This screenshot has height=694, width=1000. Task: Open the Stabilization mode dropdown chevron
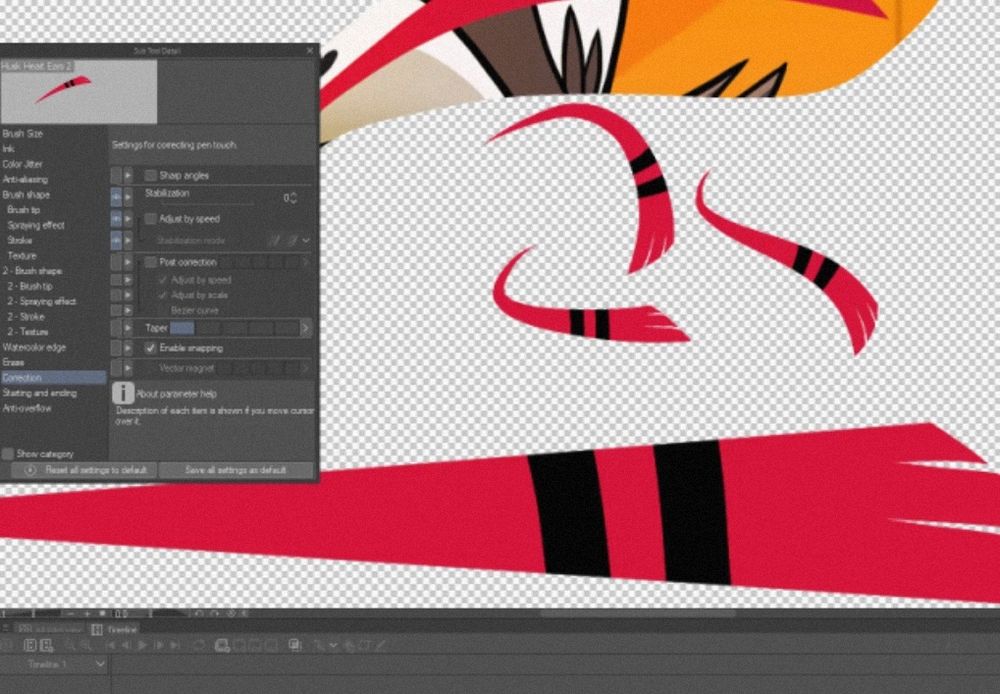pos(306,240)
